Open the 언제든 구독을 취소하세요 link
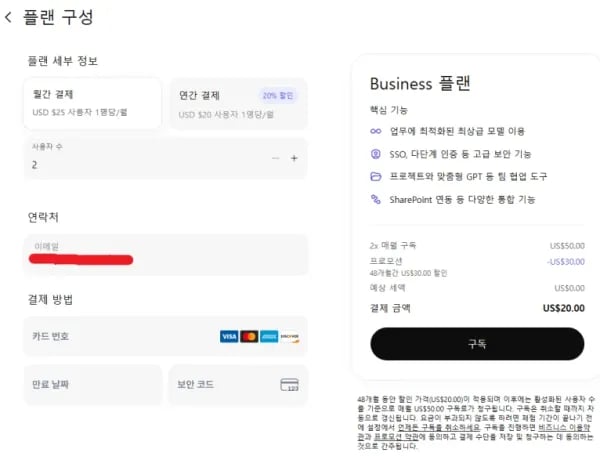This screenshot has width=600, height=456. [439, 427]
